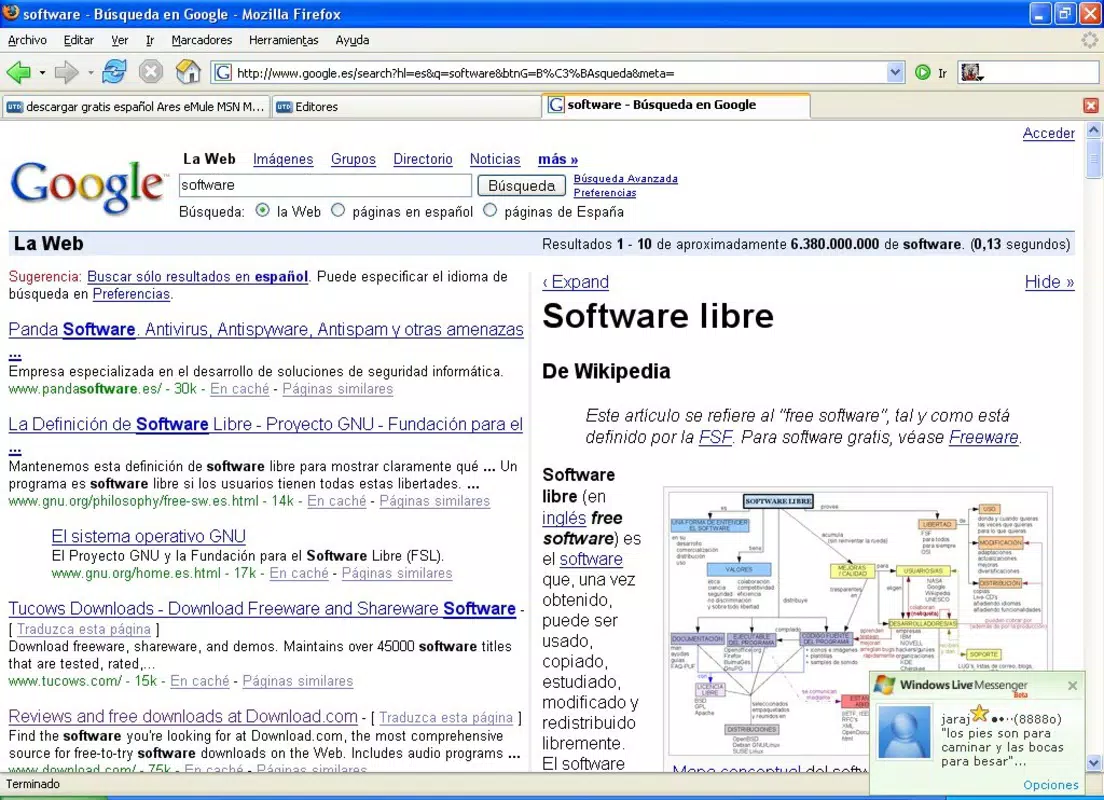
Task: Click the green Go button icon
Action: (x=922, y=73)
